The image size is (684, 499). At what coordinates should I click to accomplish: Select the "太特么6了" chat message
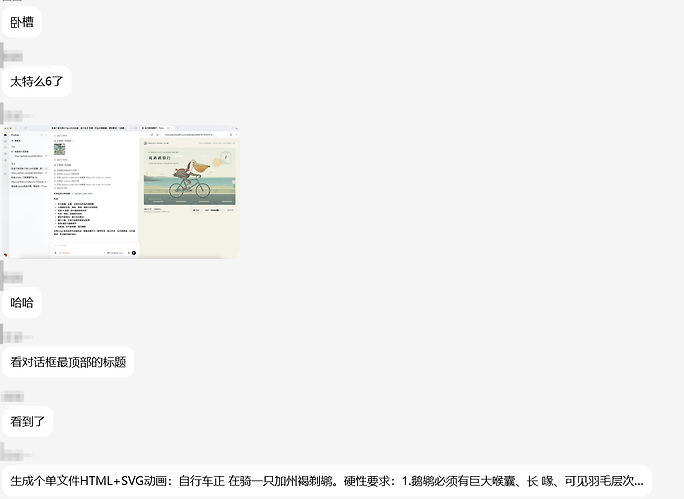[37, 81]
